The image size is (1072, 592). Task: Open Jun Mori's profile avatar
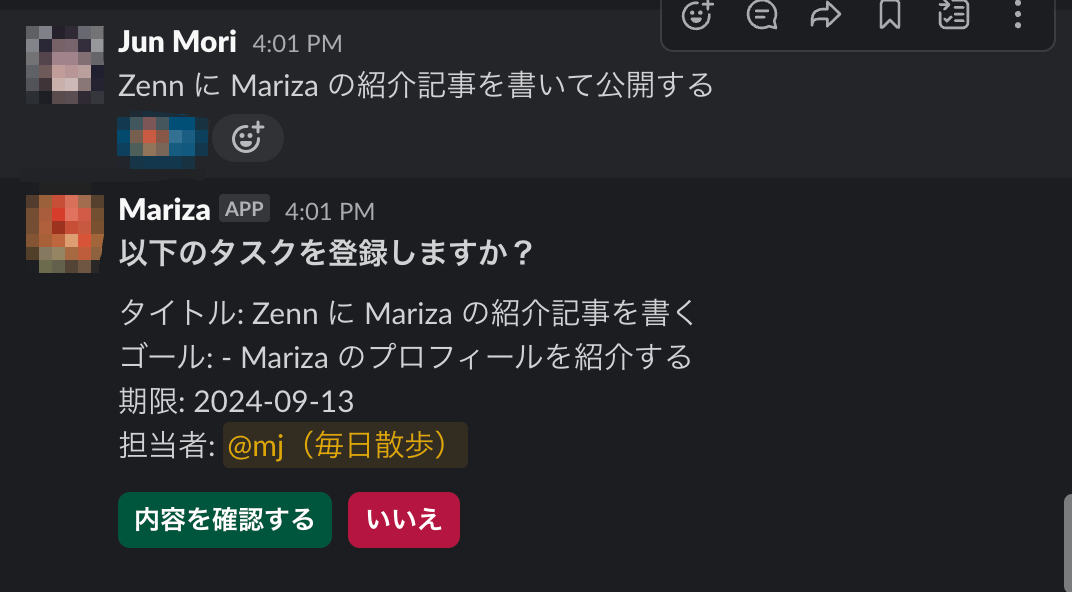(65, 65)
